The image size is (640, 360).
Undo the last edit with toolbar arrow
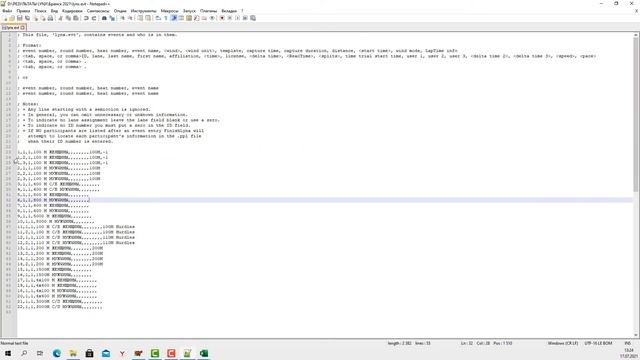tap(86, 18)
